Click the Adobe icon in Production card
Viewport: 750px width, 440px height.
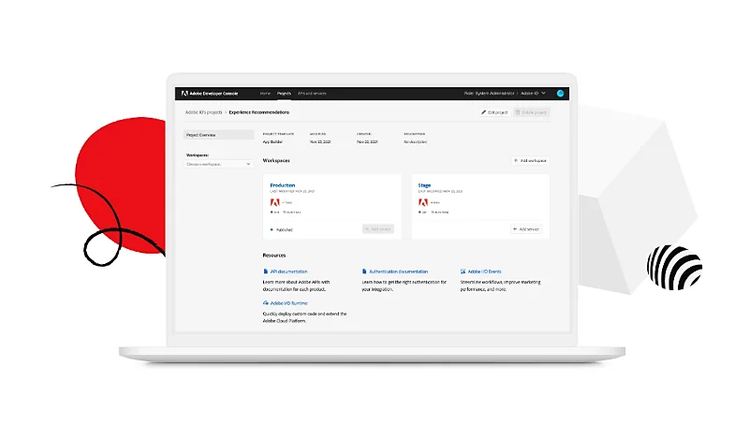(x=275, y=202)
